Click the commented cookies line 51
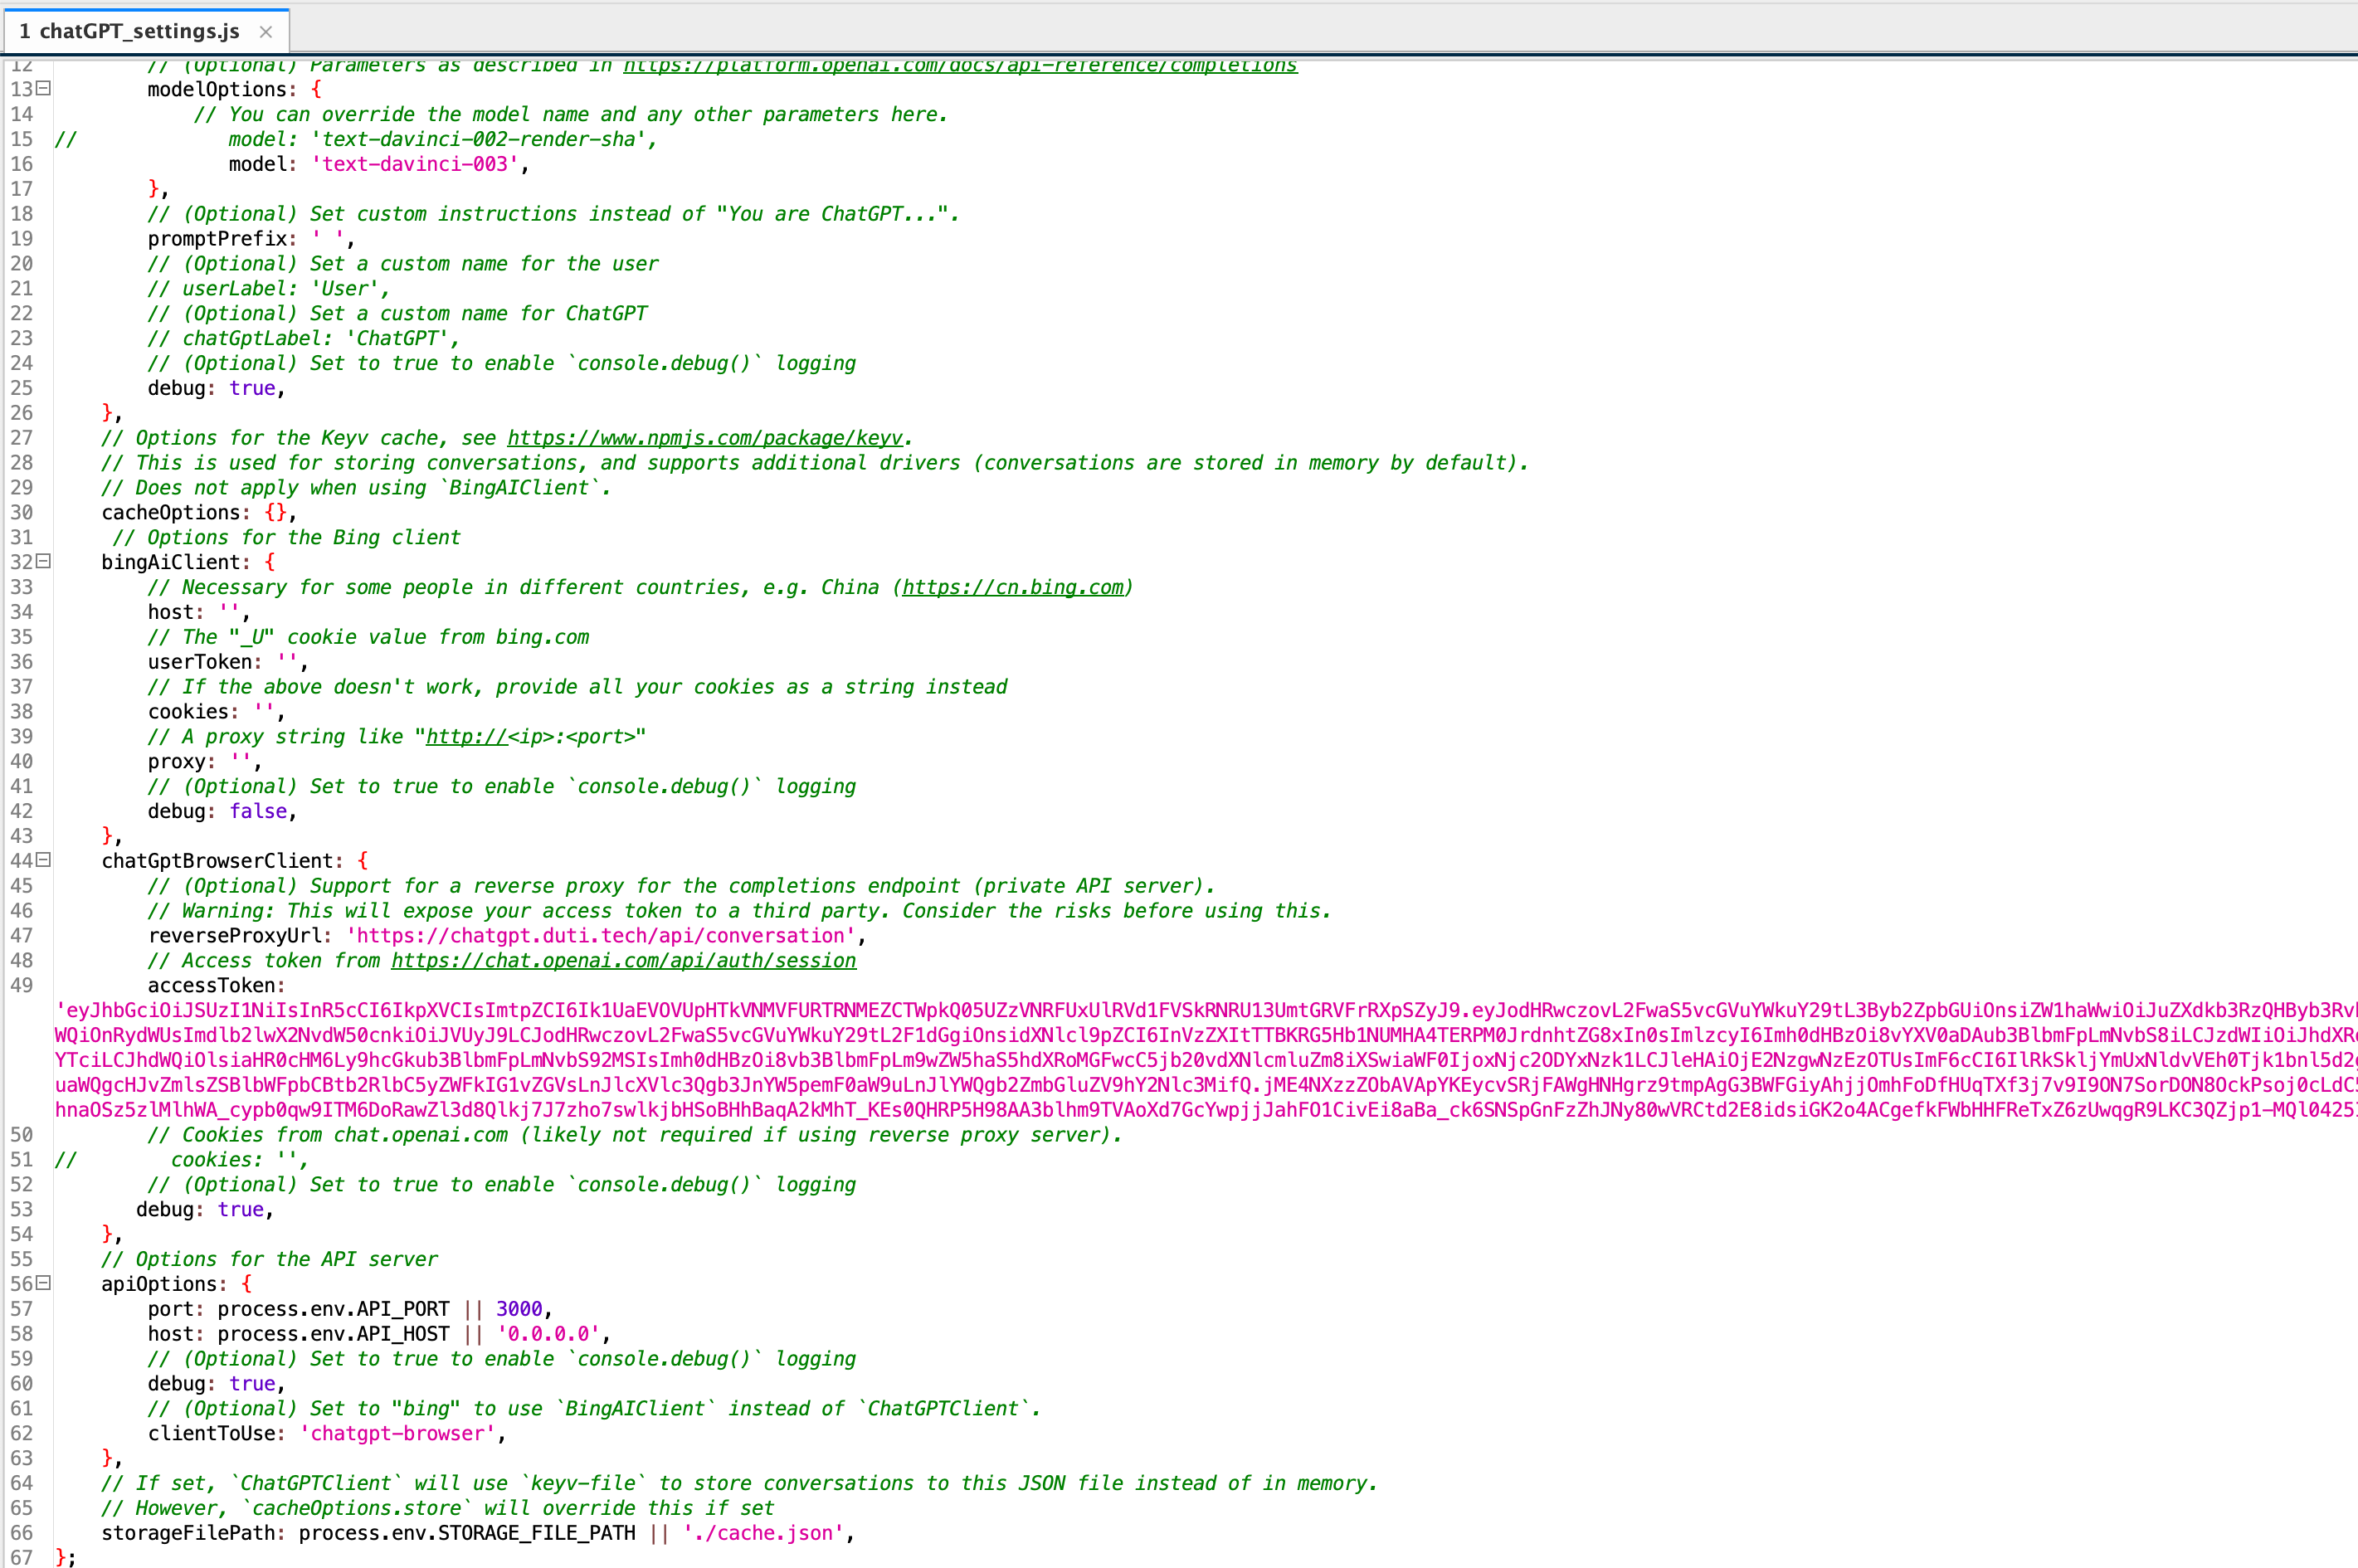The width and height of the screenshot is (2358, 1568). (x=182, y=1160)
